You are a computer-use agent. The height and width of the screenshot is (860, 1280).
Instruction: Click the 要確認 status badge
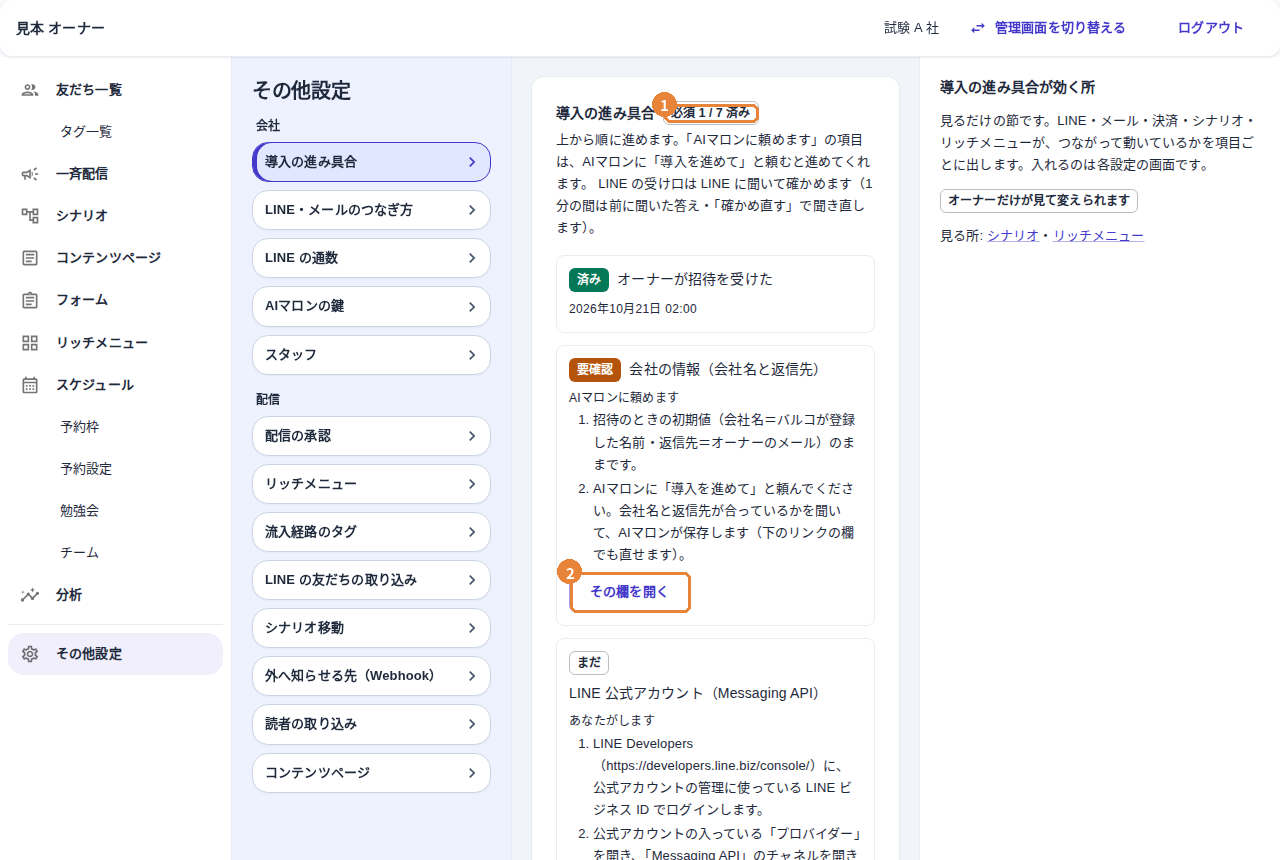(x=595, y=370)
